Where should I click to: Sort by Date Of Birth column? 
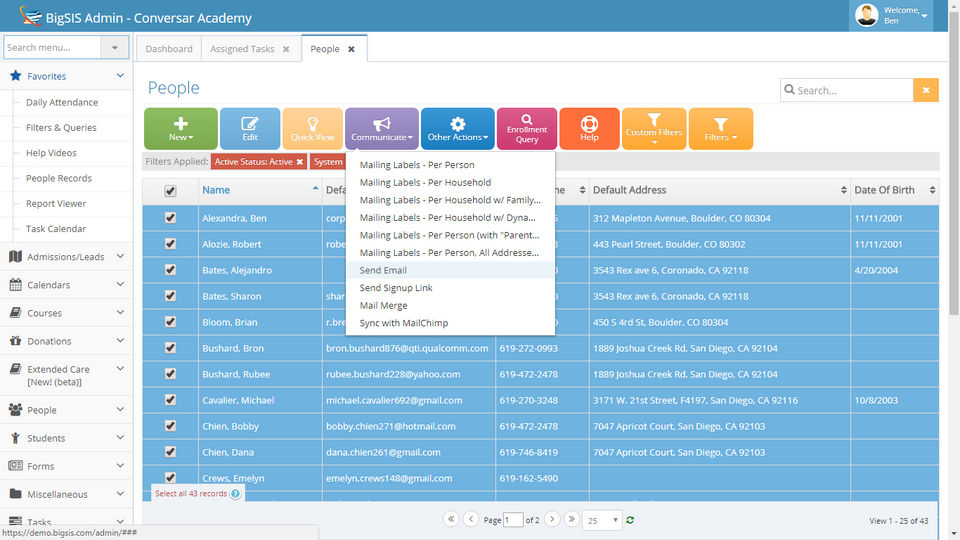[894, 190]
